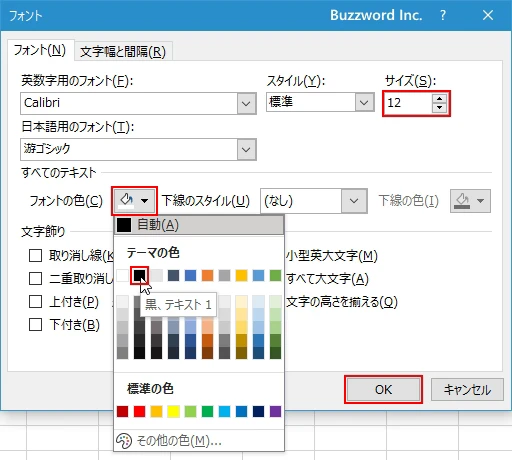Pick the darkest brown shade under theme orange

pos(207,353)
